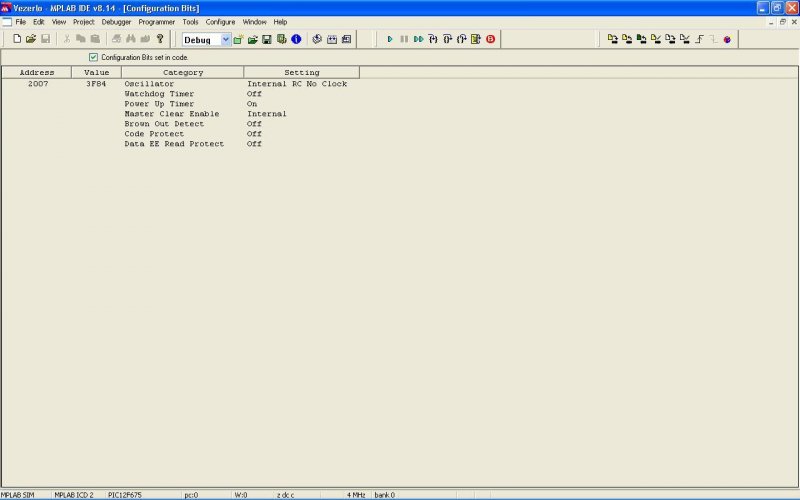Click the Verify target memory icon
800x500 pixels.
(x=656, y=39)
